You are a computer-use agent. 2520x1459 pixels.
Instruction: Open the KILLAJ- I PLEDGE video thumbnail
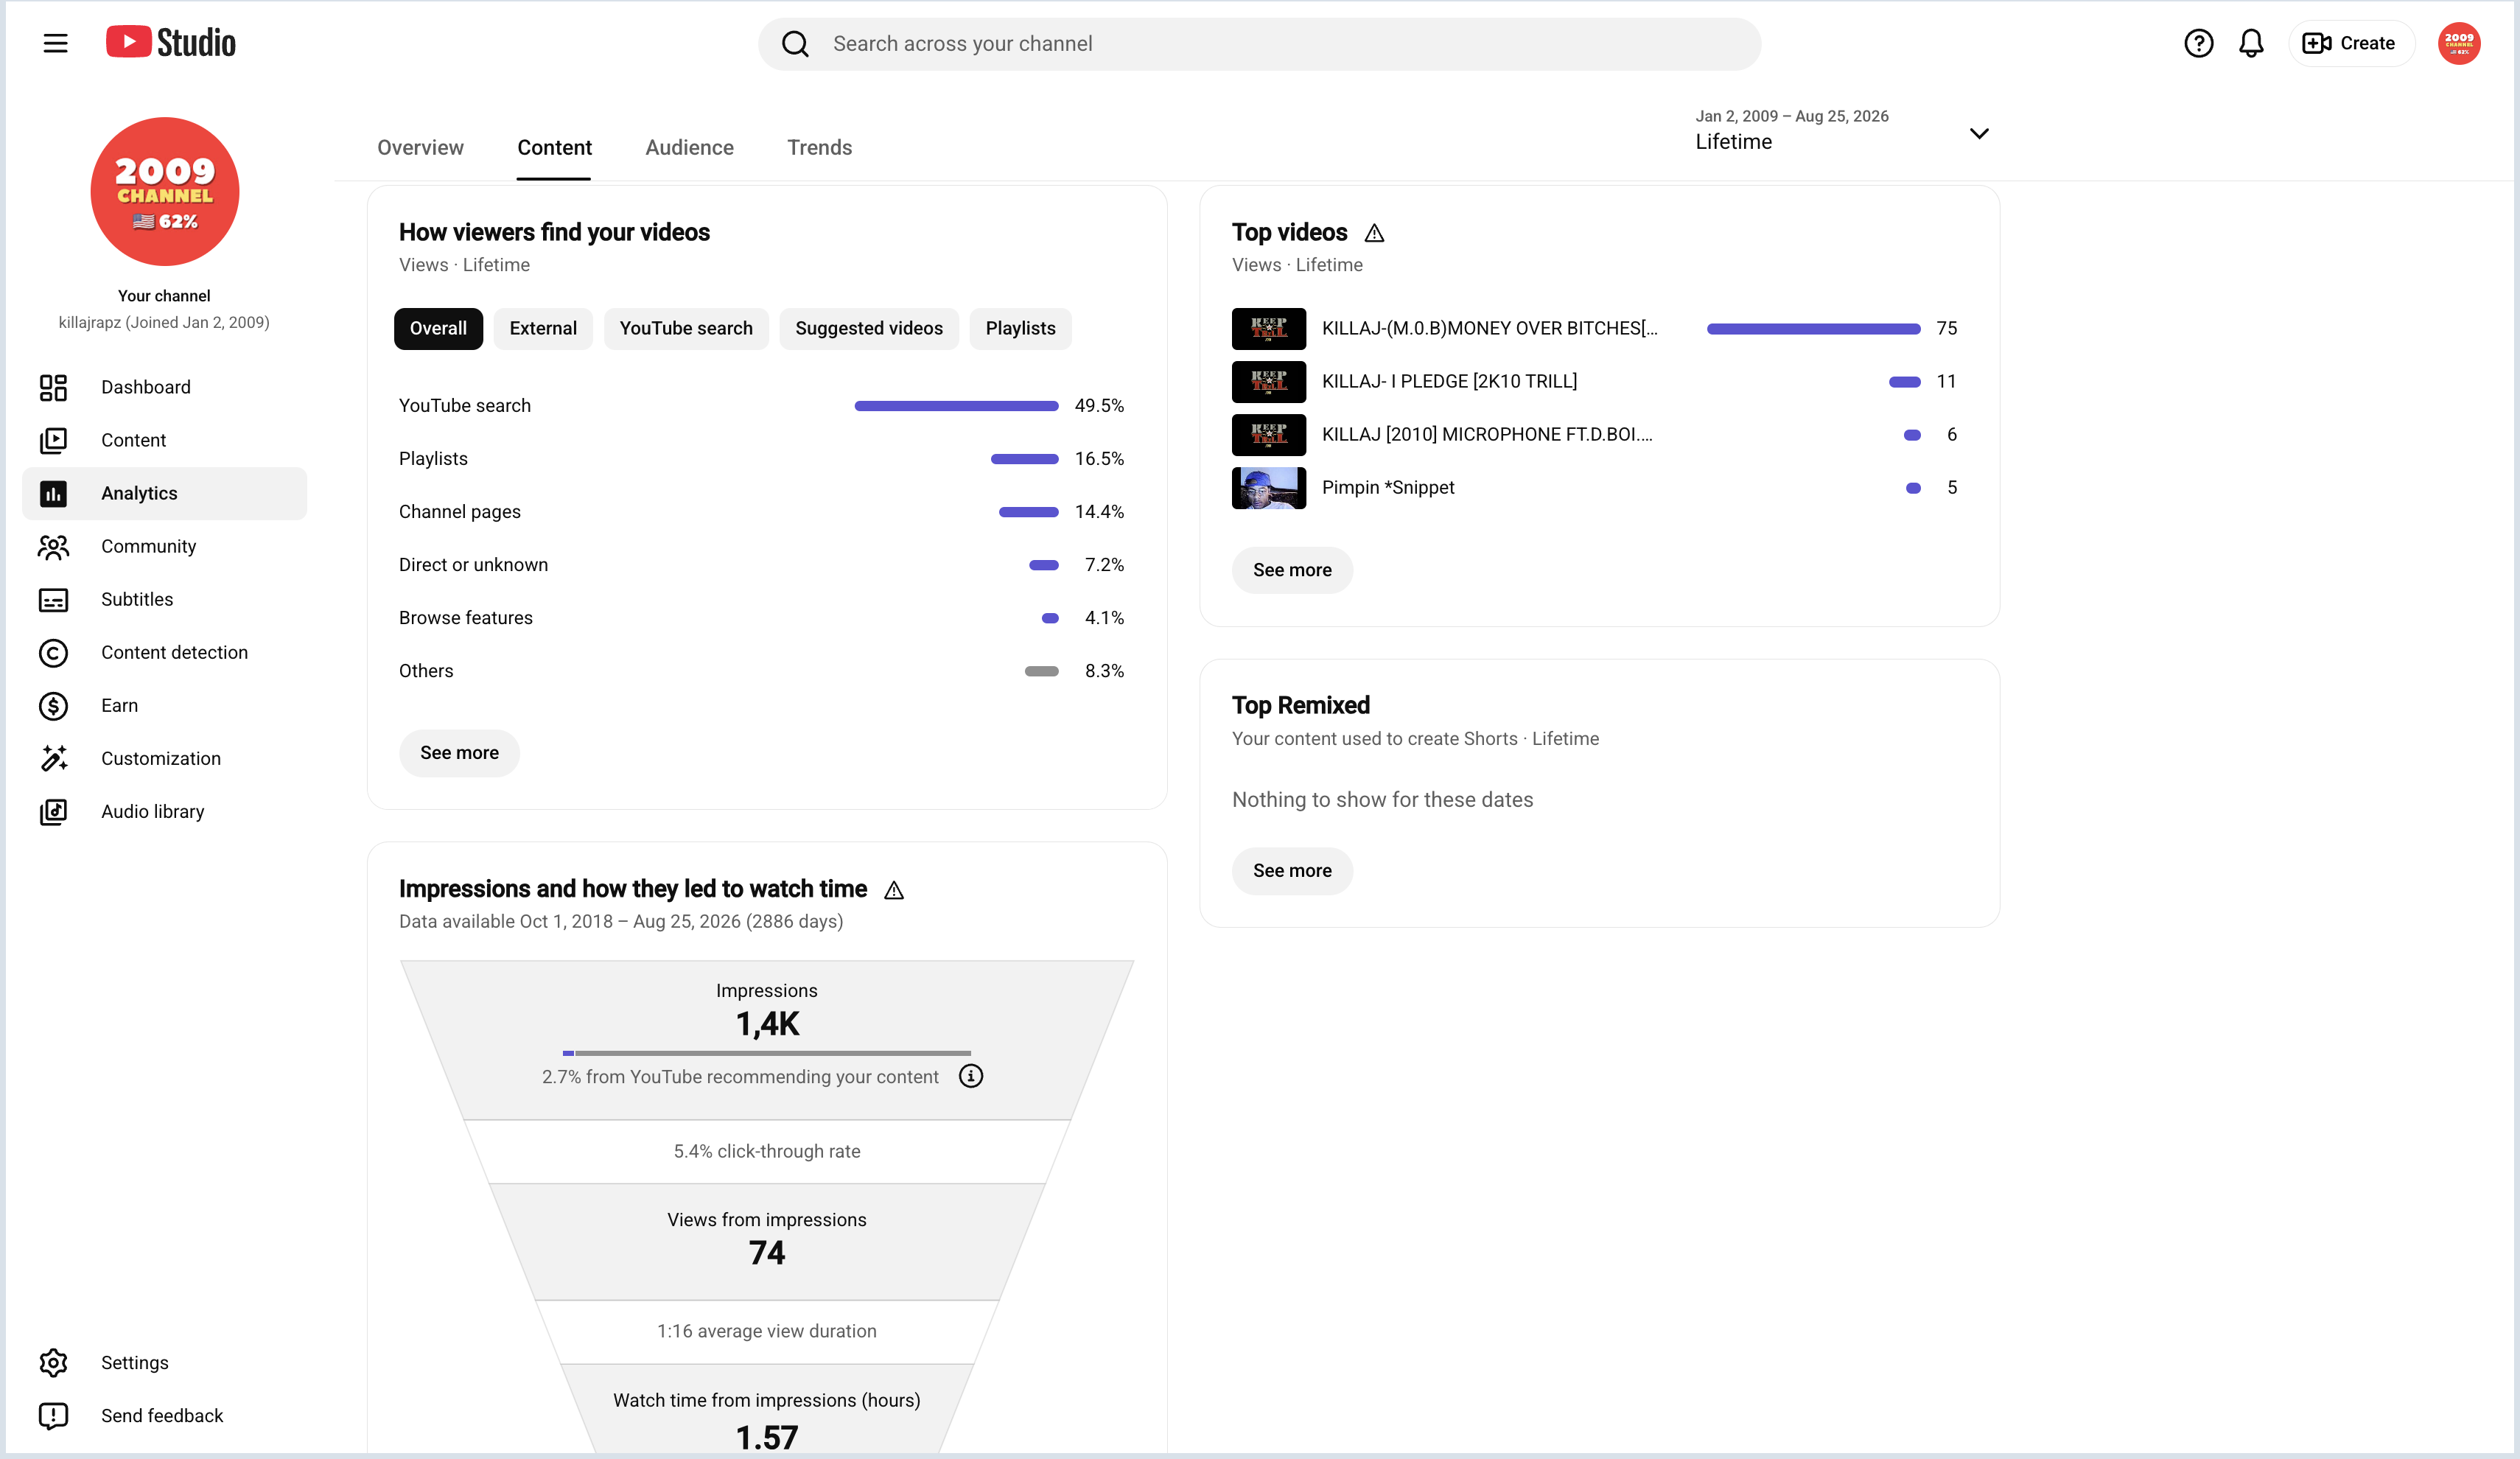[1268, 381]
